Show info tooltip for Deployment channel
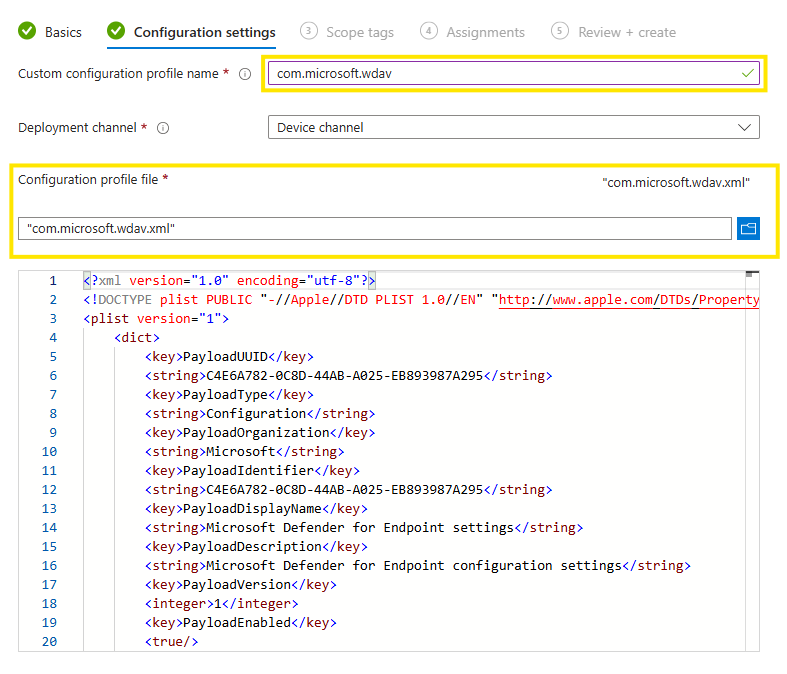This screenshot has height=674, width=787. tap(163, 128)
